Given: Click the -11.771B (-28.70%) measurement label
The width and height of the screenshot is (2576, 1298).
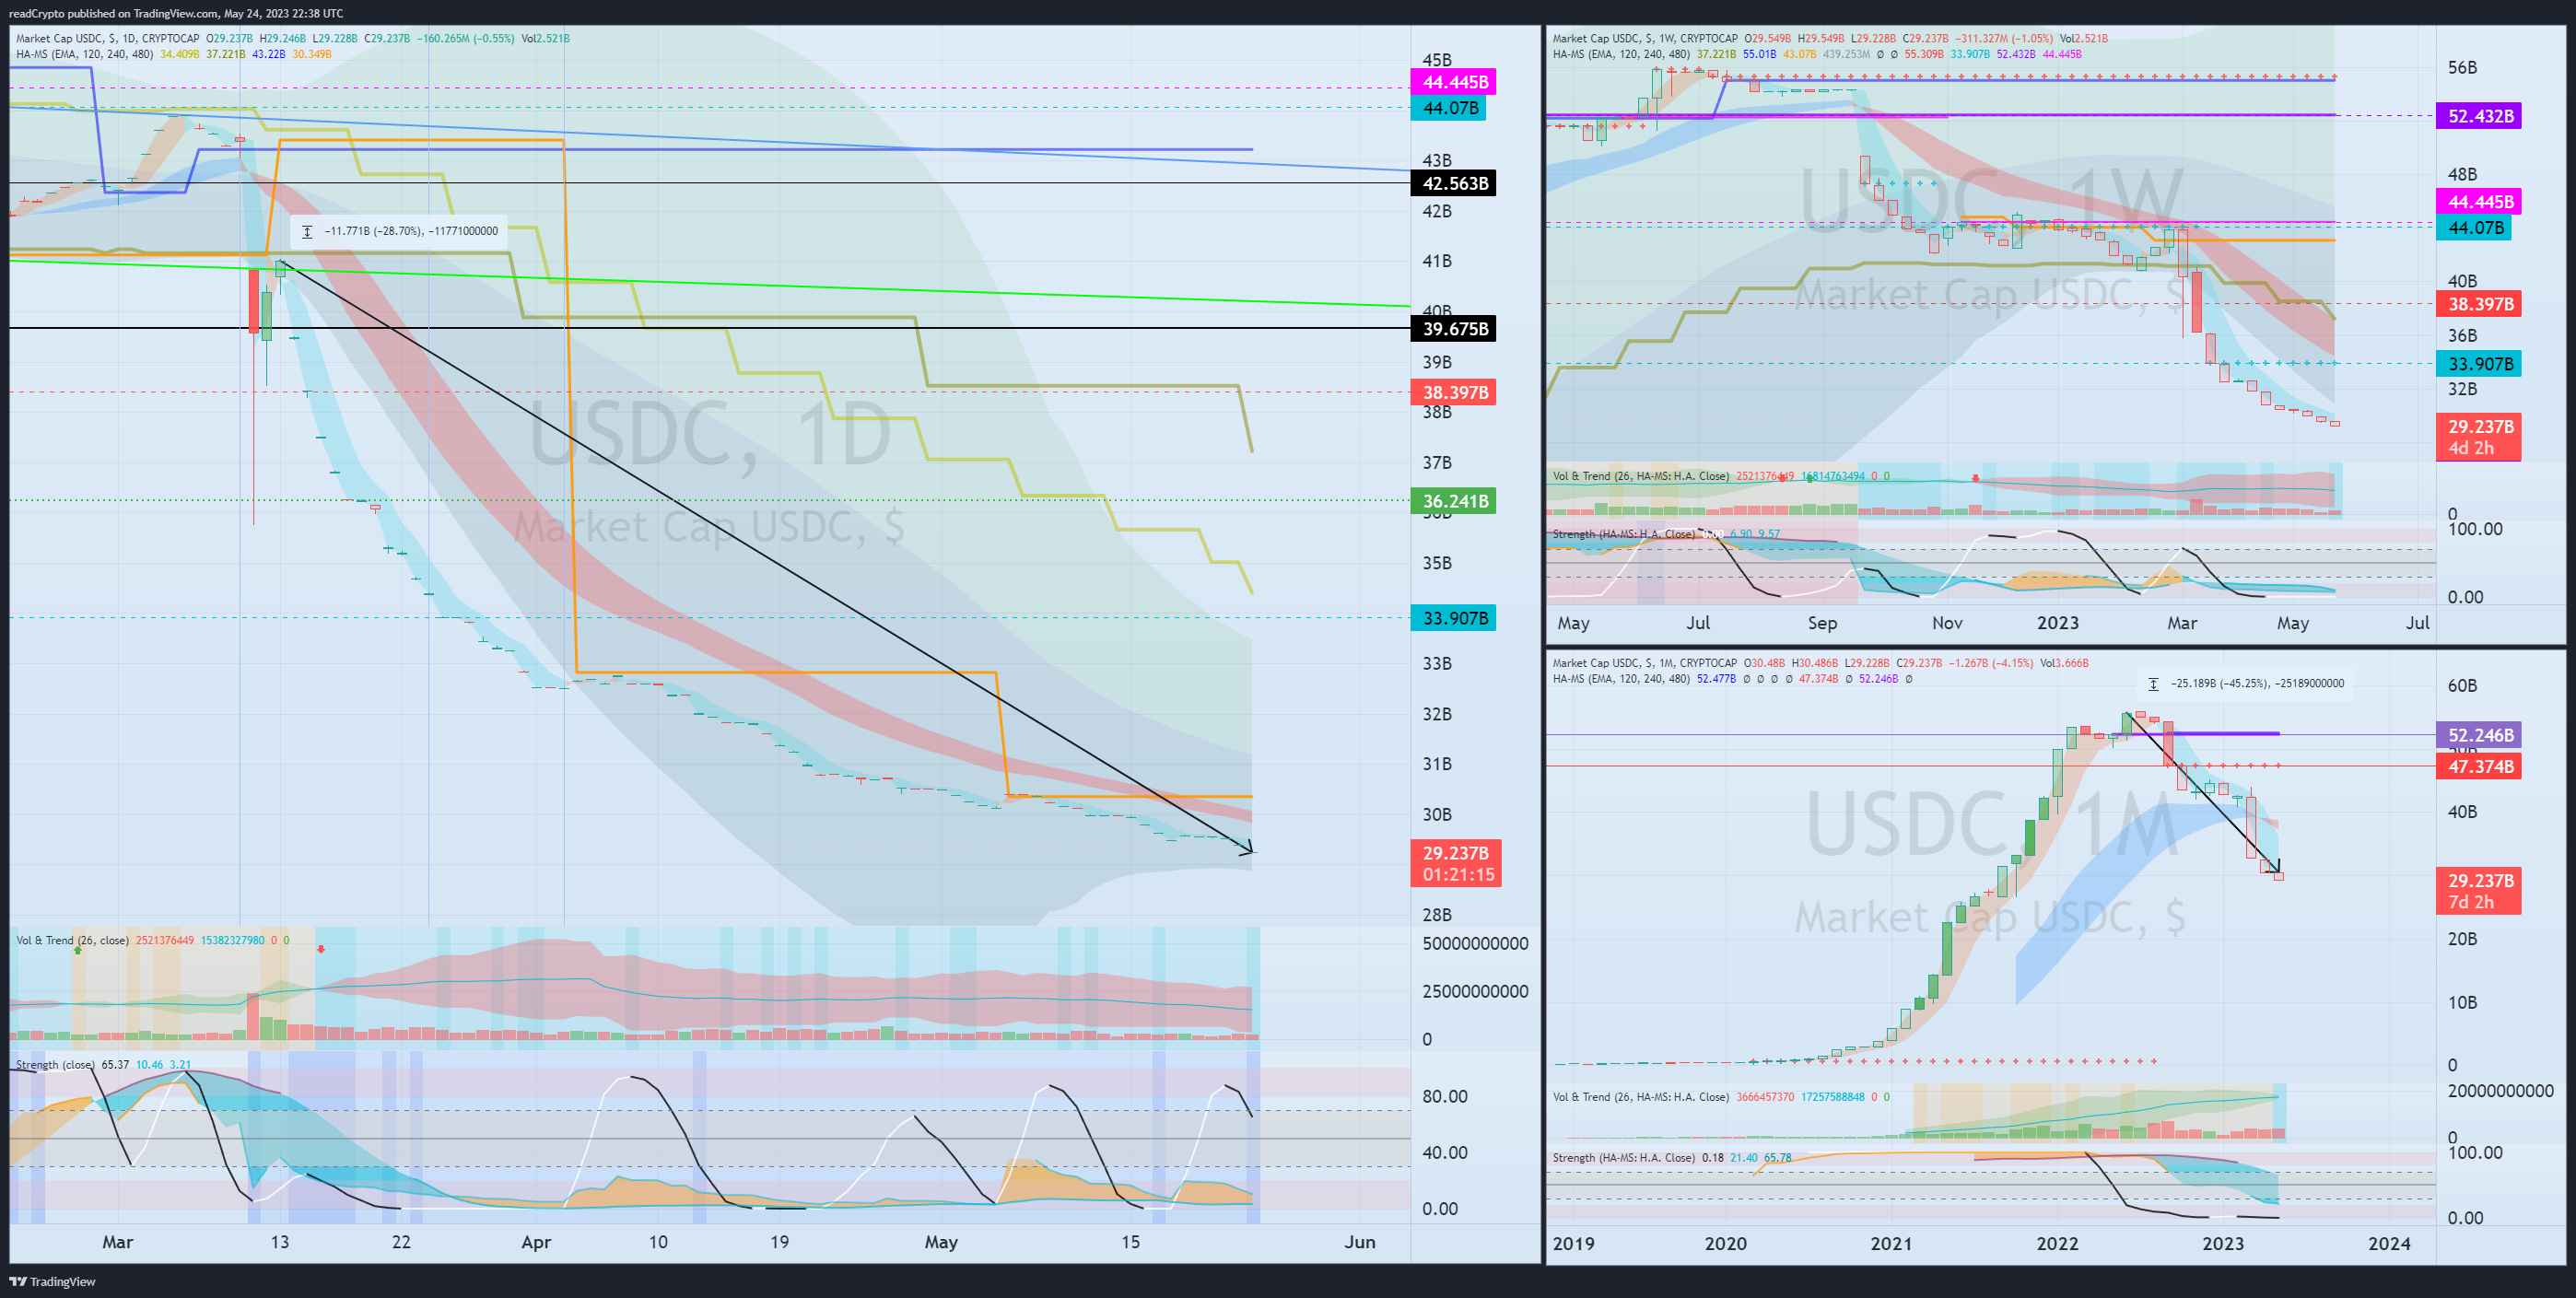Looking at the screenshot, I should pos(399,231).
